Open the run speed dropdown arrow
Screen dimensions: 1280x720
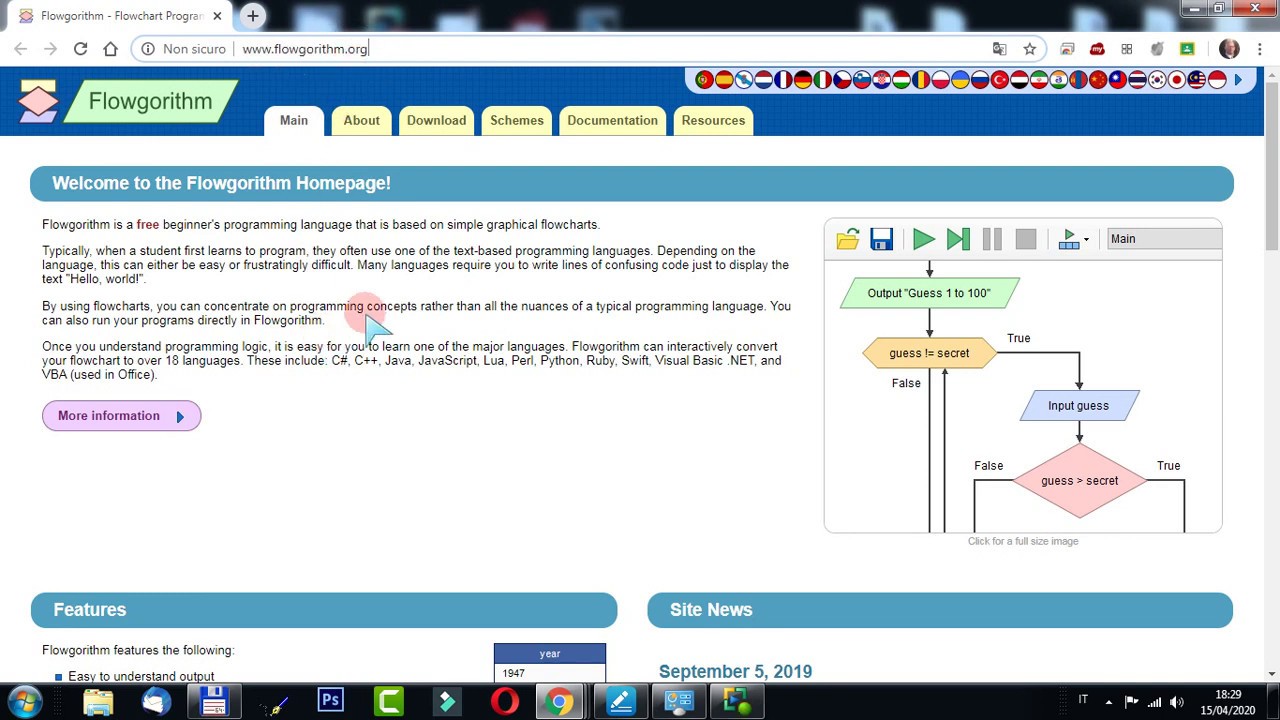[1086, 240]
